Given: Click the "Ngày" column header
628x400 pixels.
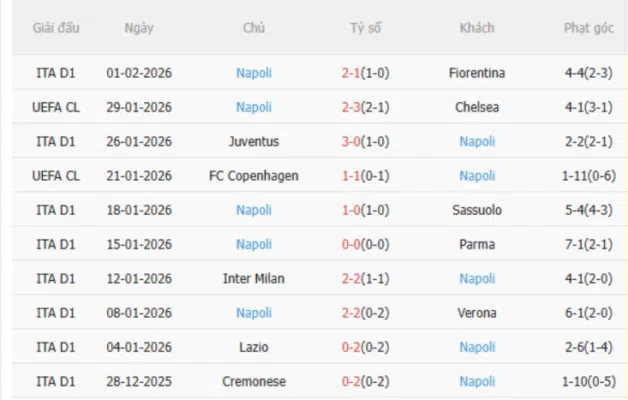Looking at the screenshot, I should (139, 28).
